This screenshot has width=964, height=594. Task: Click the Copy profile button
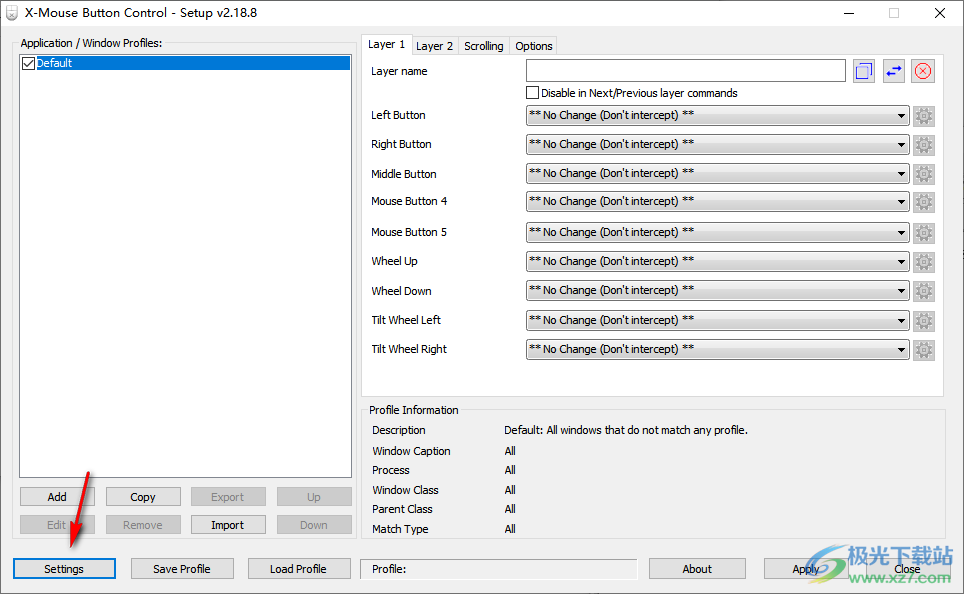[143, 497]
